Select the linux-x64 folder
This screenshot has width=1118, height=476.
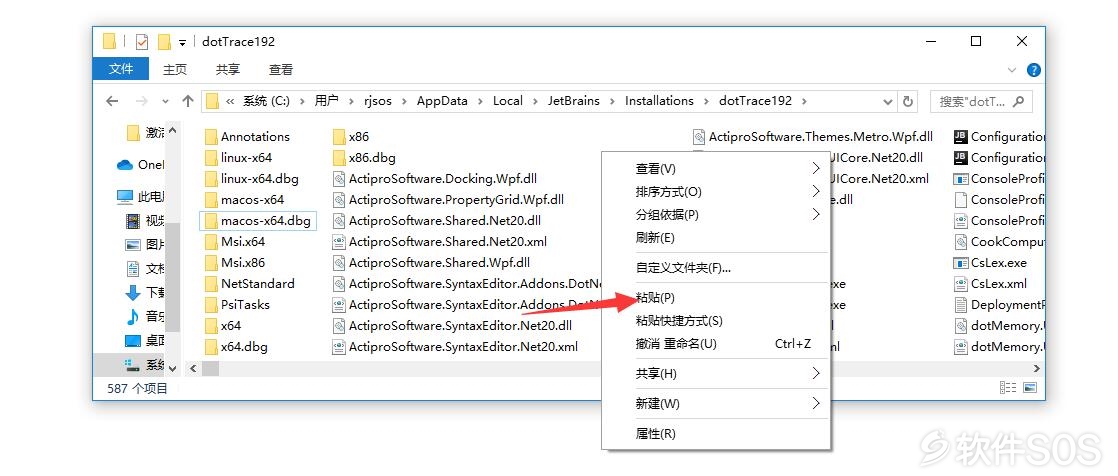coord(238,157)
